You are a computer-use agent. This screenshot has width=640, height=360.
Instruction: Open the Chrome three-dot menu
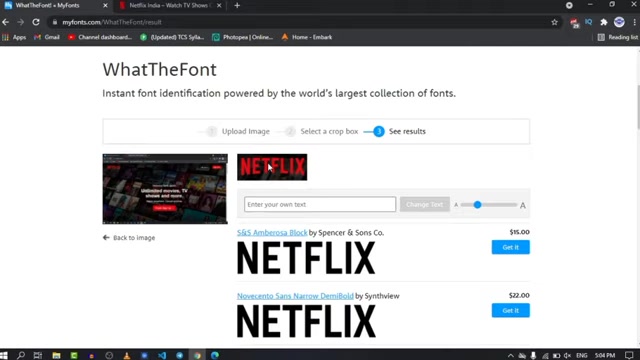click(634, 22)
